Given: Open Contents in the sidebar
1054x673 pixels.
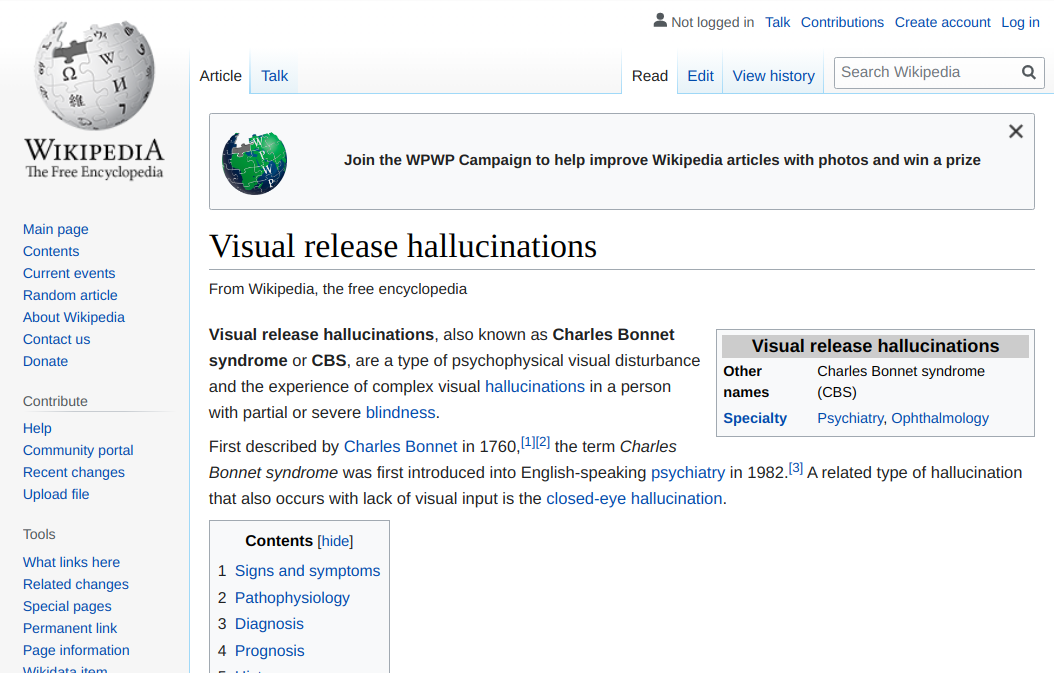Looking at the screenshot, I should click(x=51, y=251).
